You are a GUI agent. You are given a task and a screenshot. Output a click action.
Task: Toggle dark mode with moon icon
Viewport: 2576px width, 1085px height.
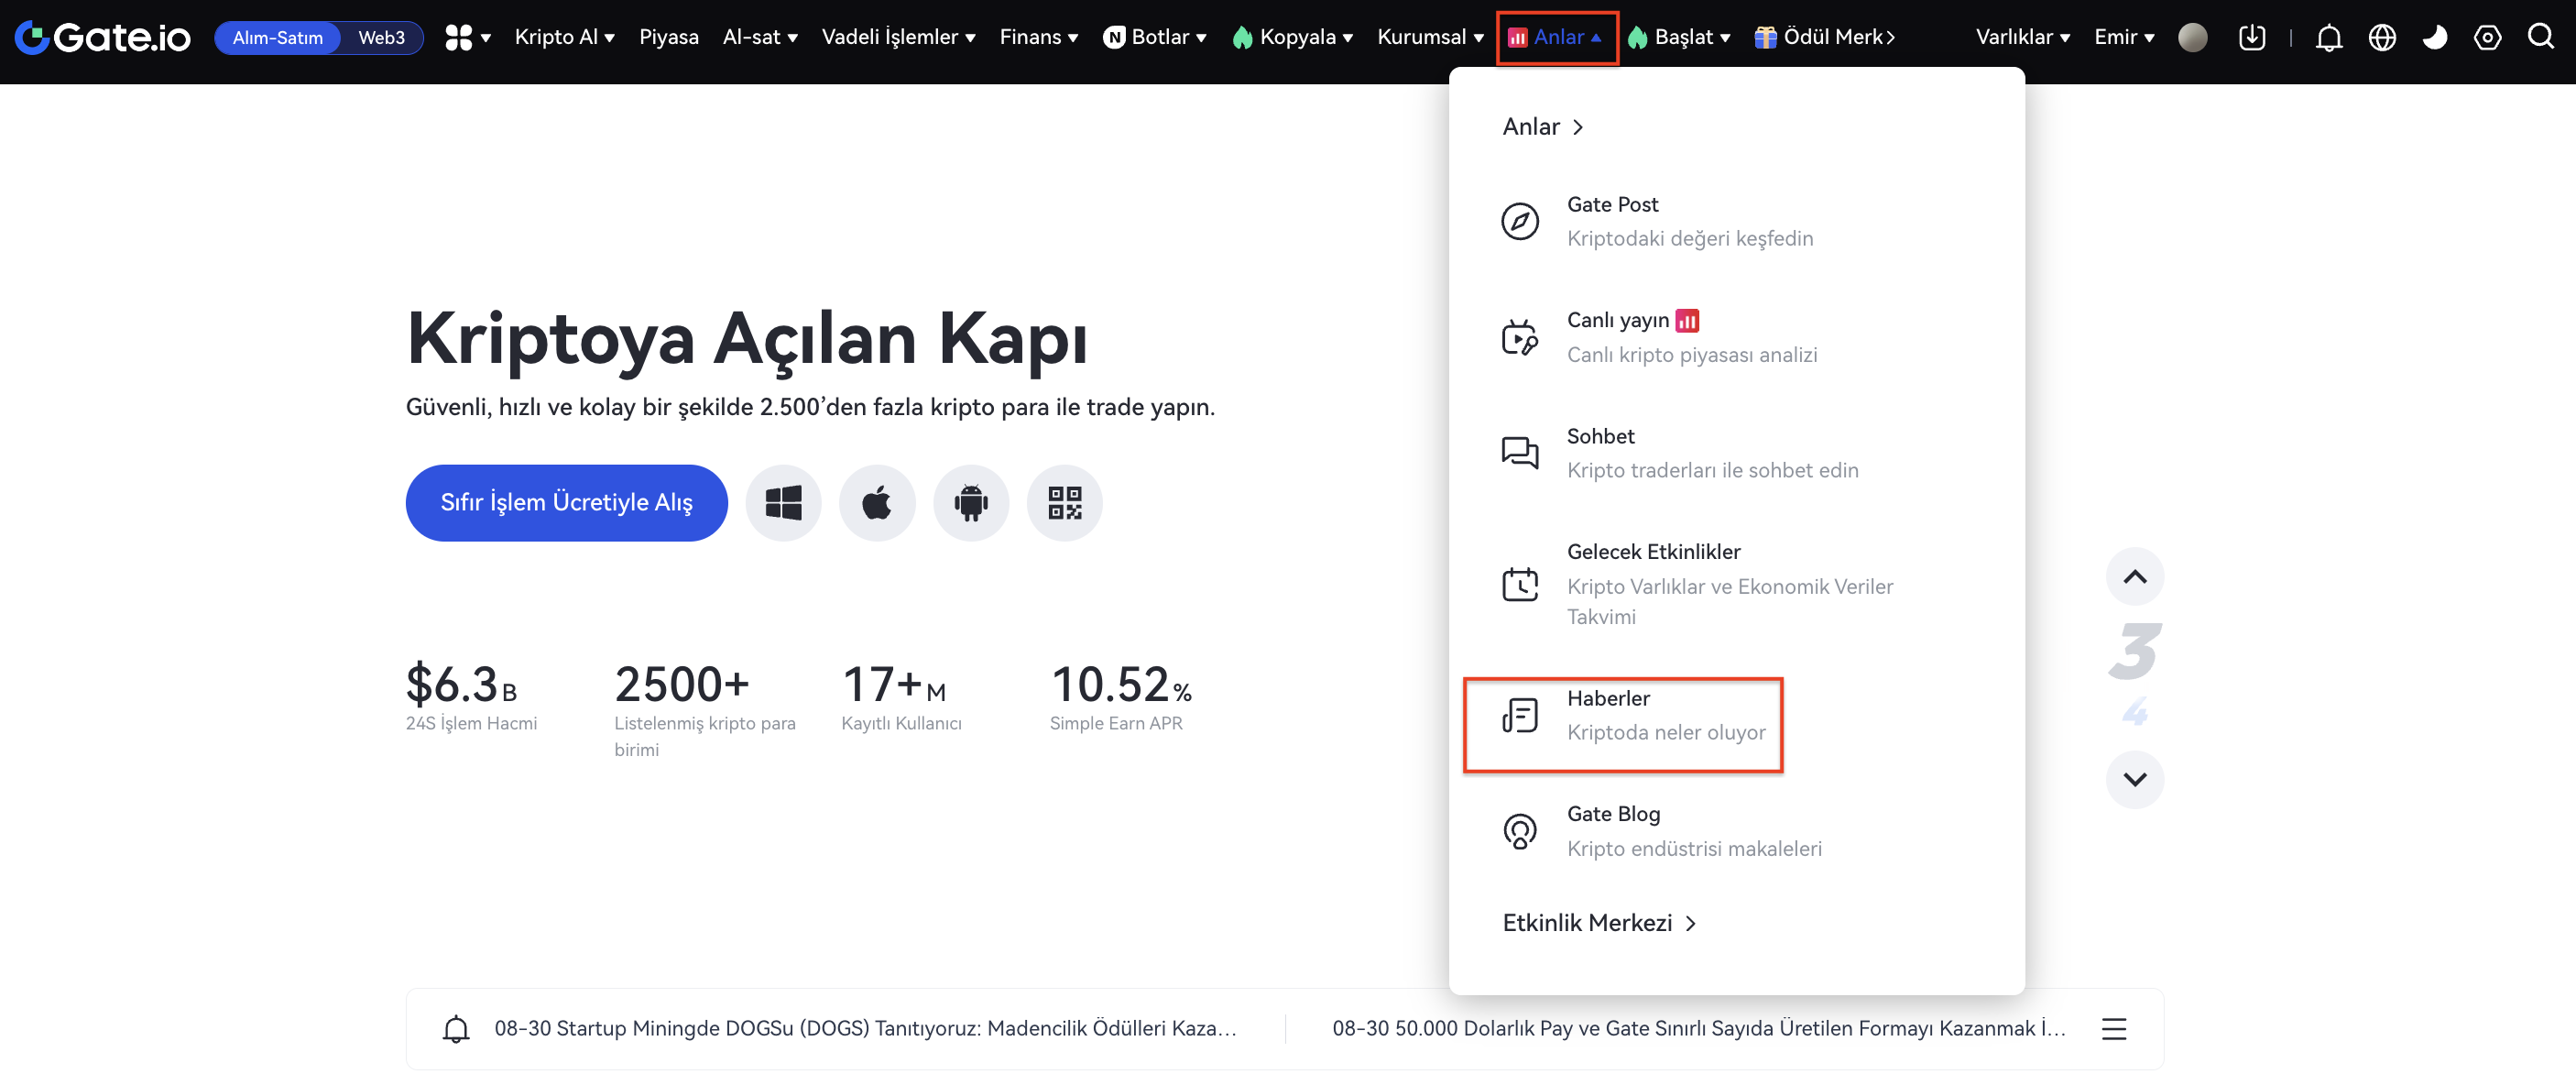click(x=2434, y=38)
